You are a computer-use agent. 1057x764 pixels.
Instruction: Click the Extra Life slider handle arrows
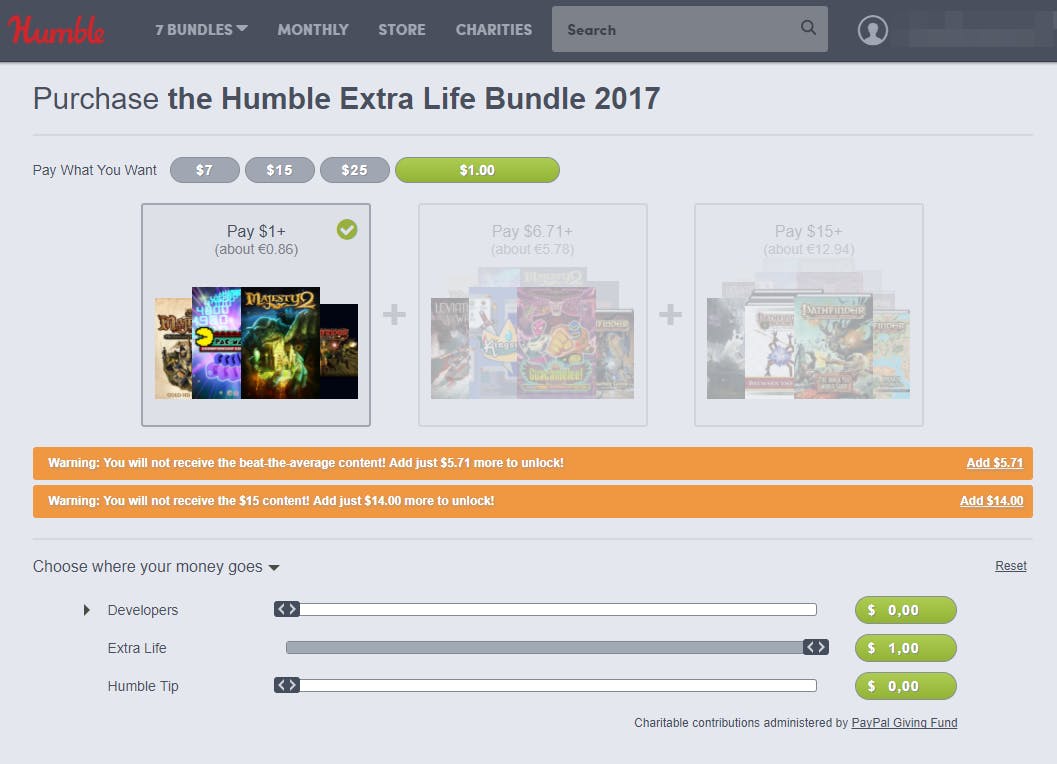816,647
